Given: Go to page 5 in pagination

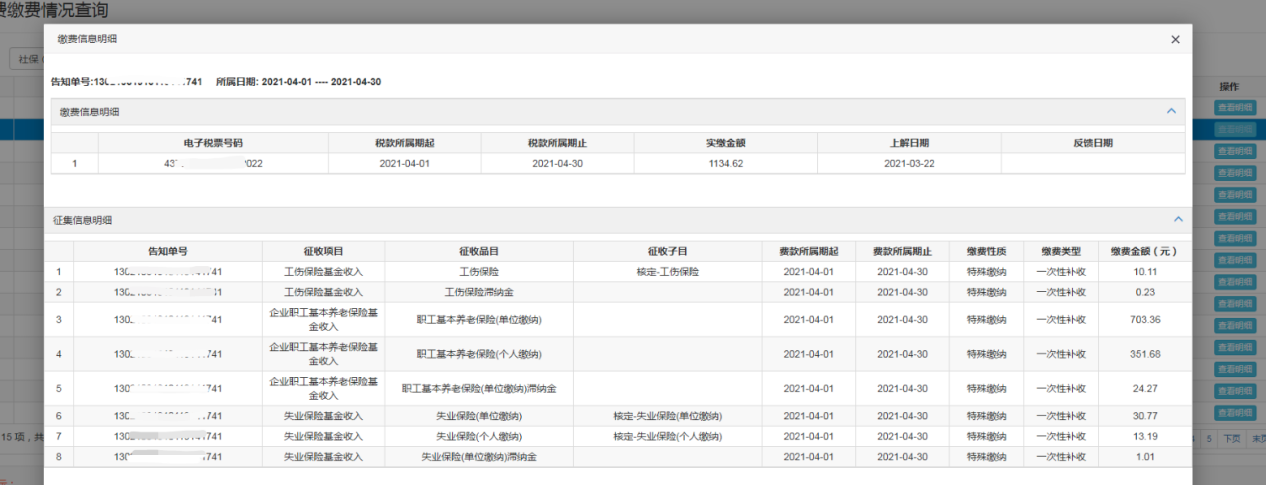Looking at the screenshot, I should 1208,438.
